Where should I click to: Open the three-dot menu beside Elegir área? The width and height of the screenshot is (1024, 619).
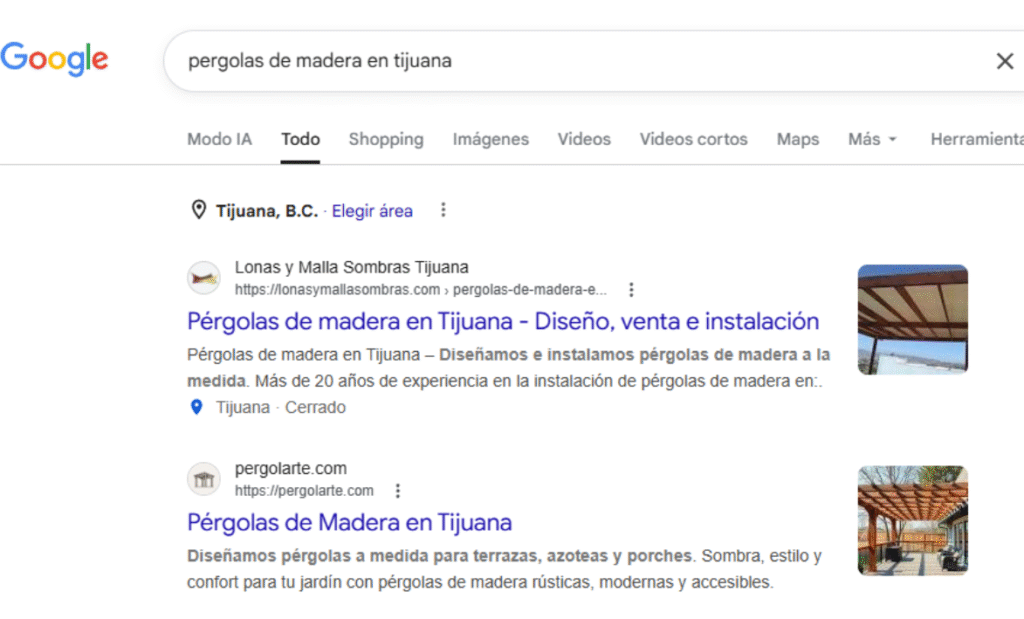443,210
